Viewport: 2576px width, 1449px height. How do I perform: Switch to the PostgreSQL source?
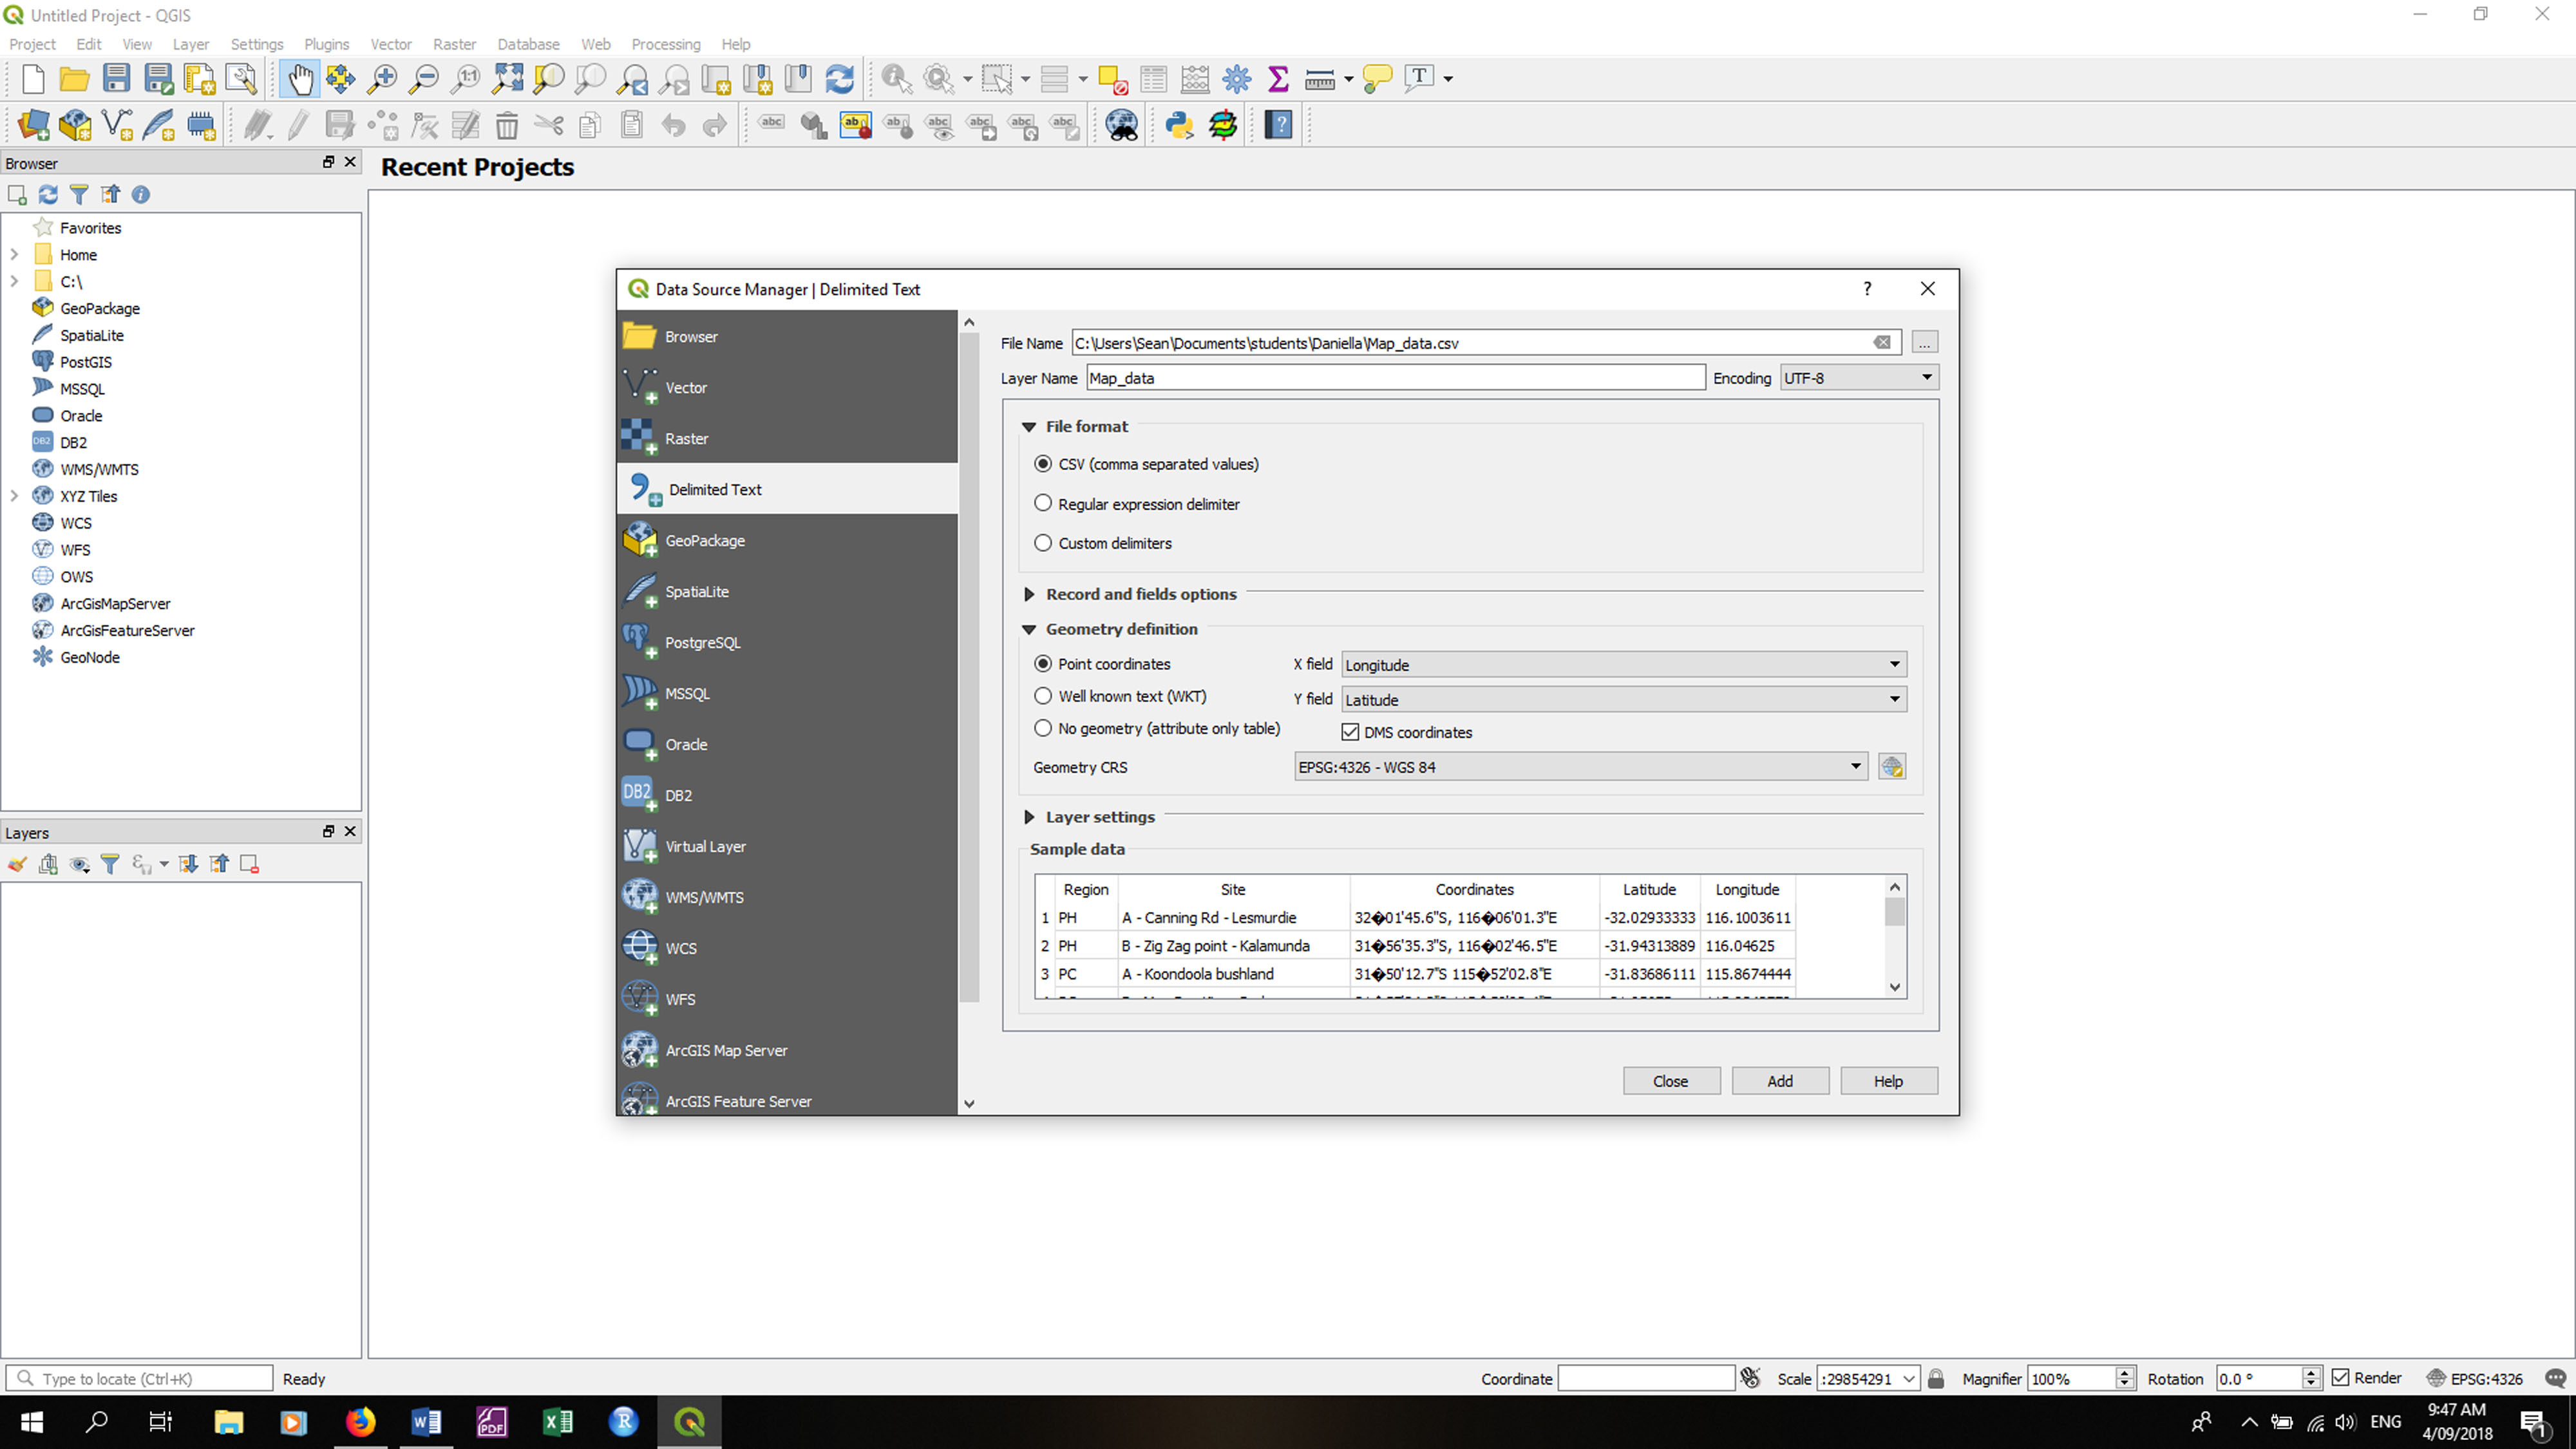[788, 642]
